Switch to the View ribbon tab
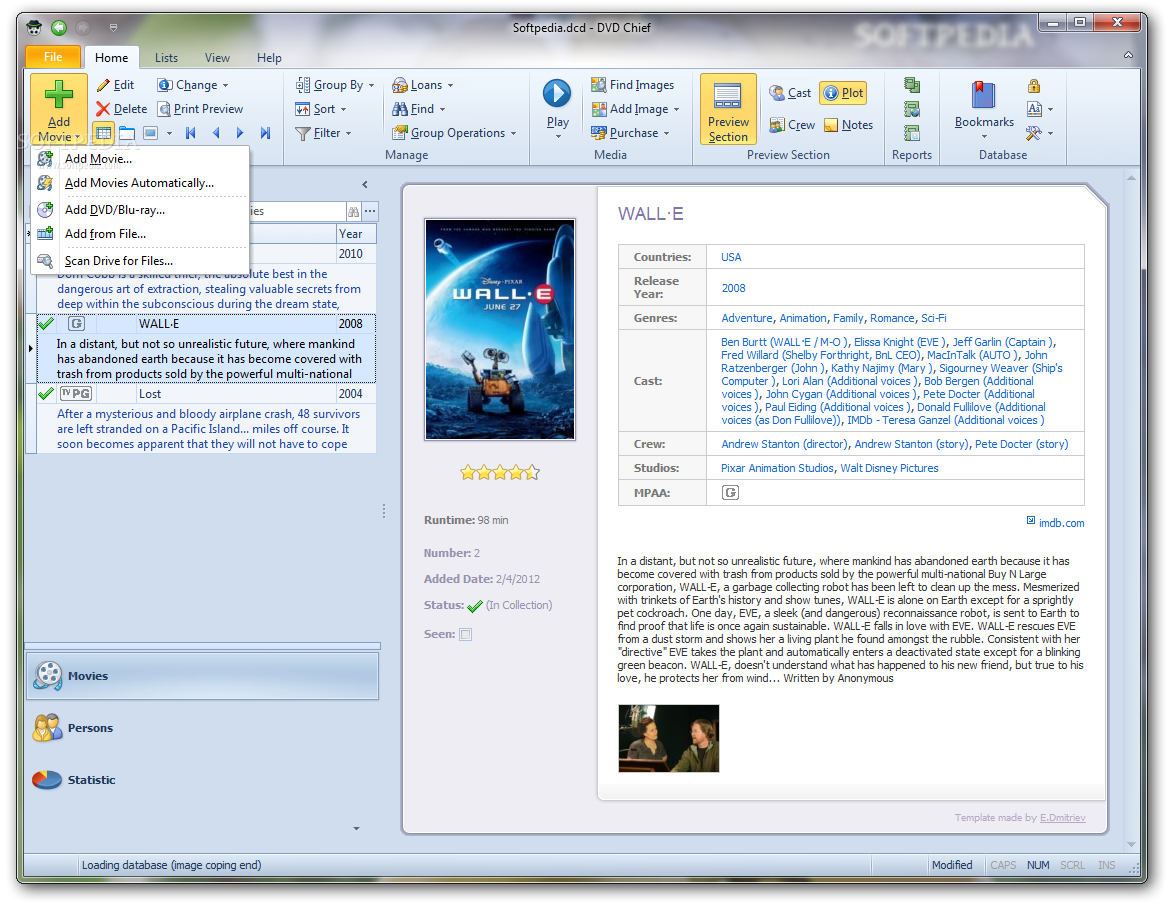The height and width of the screenshot is (904, 1168). click(x=218, y=58)
